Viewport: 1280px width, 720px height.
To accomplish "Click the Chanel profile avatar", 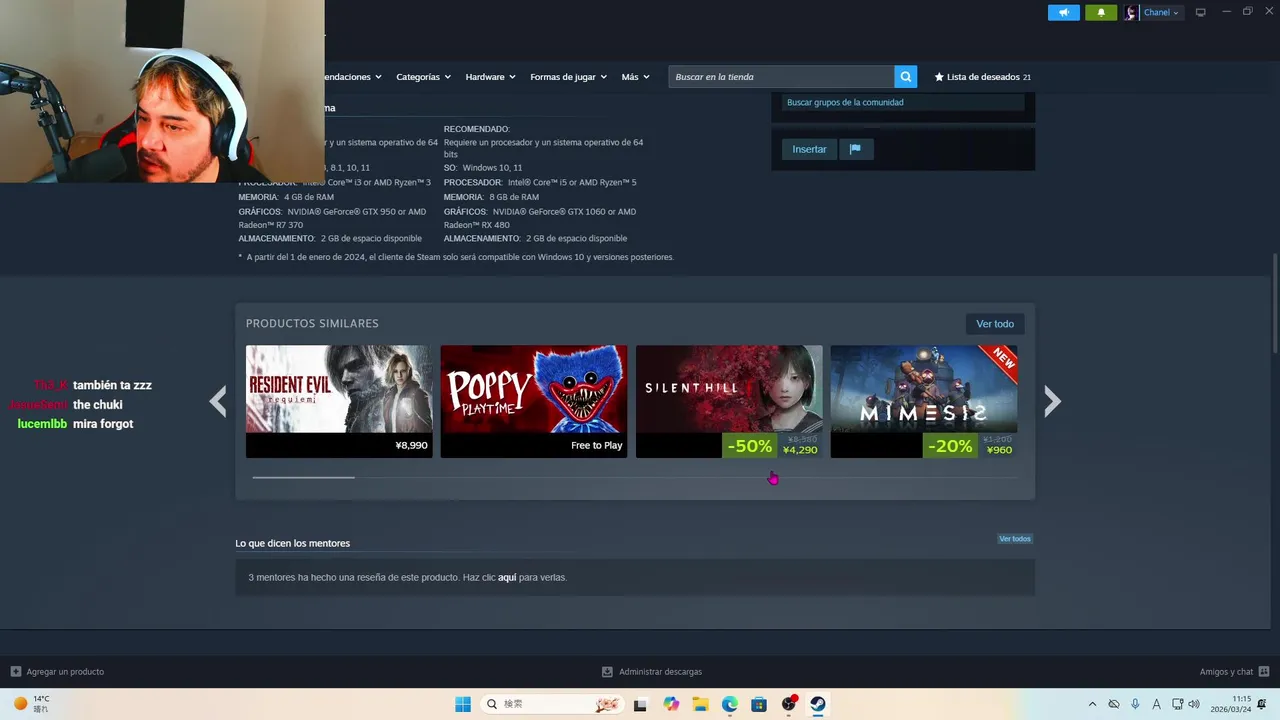I will pos(1131,12).
